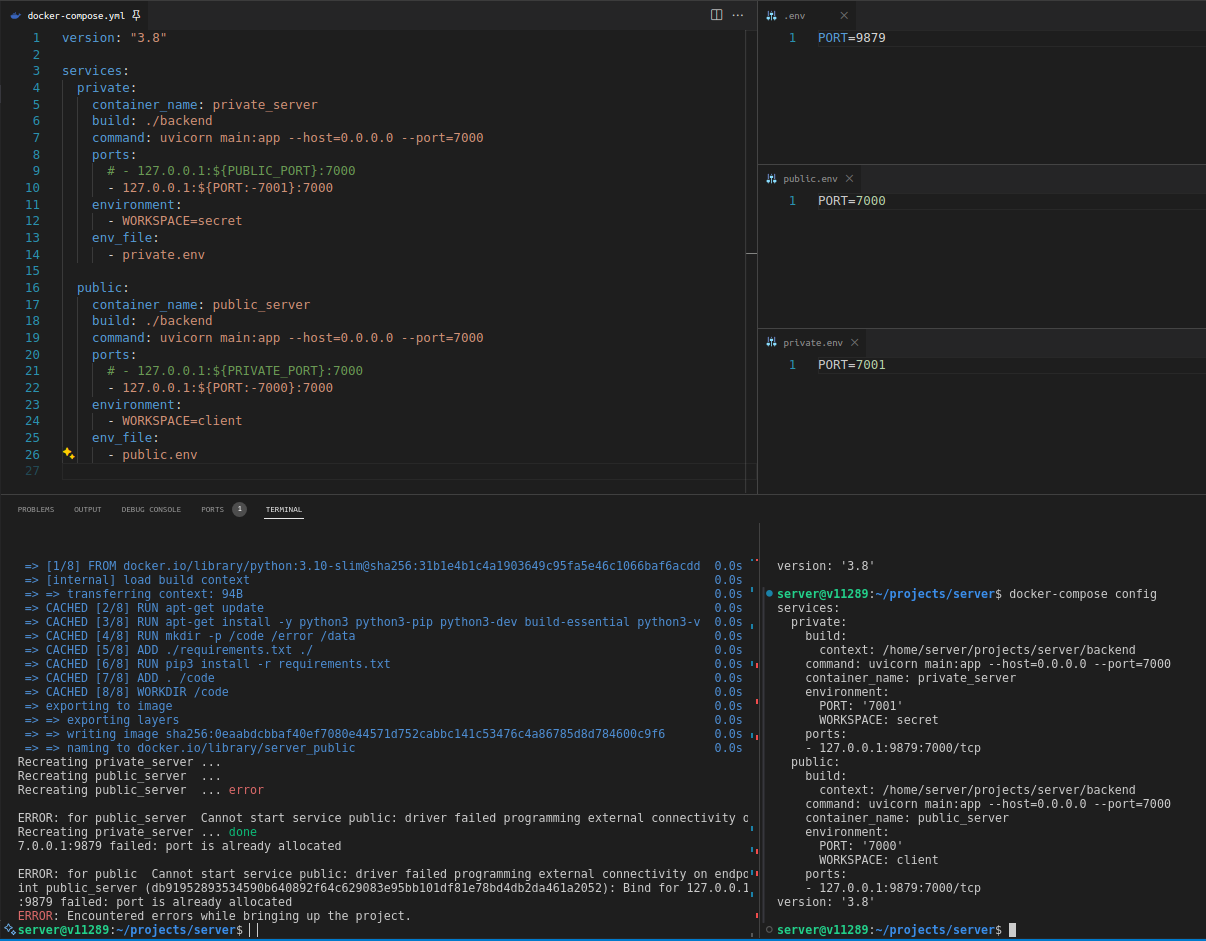Close the public.env tab
The width and height of the screenshot is (1206, 941).
tap(849, 178)
